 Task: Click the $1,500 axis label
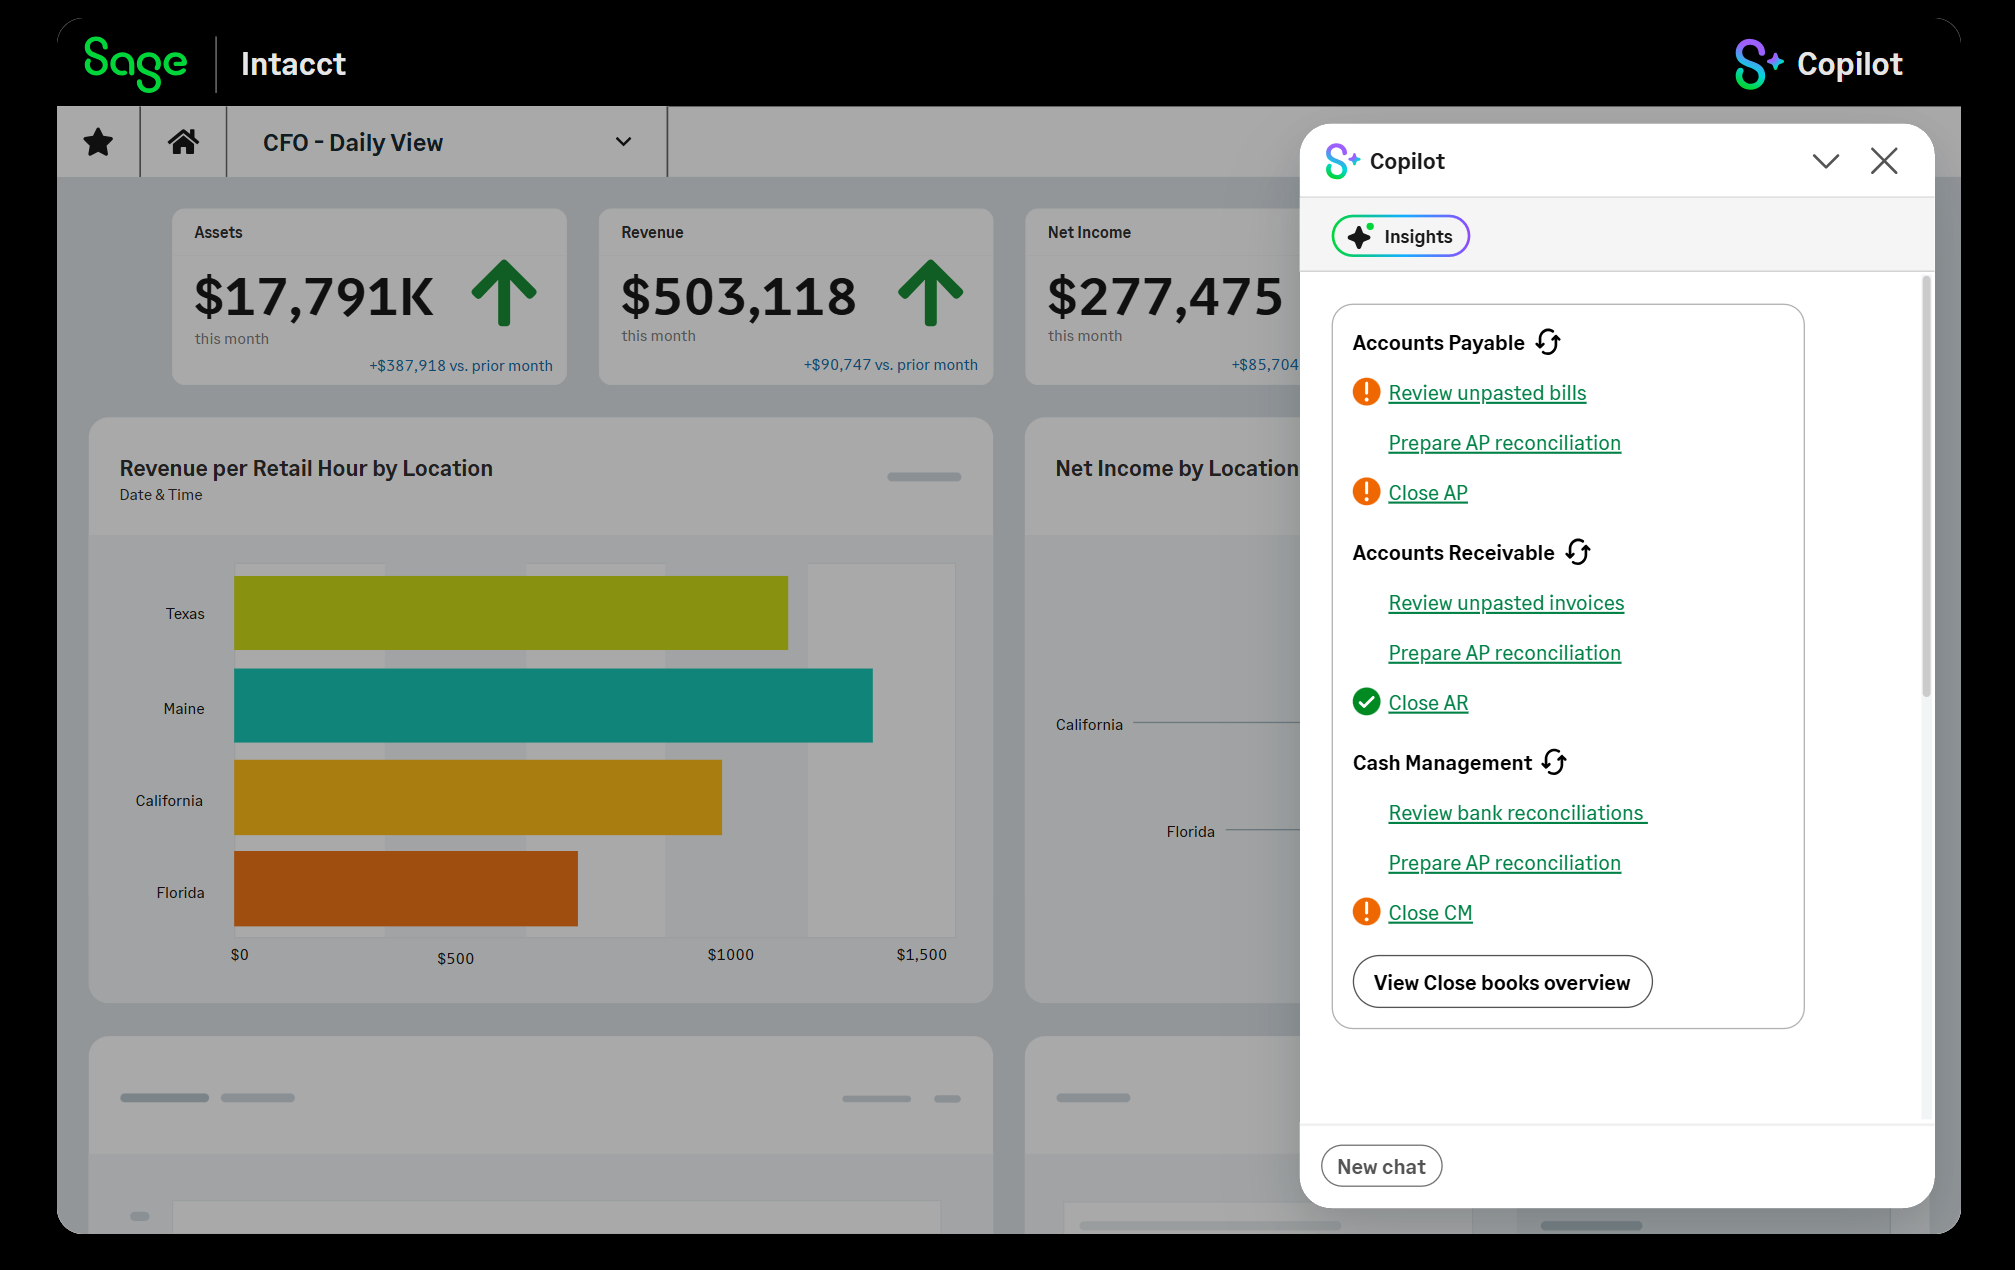921,955
